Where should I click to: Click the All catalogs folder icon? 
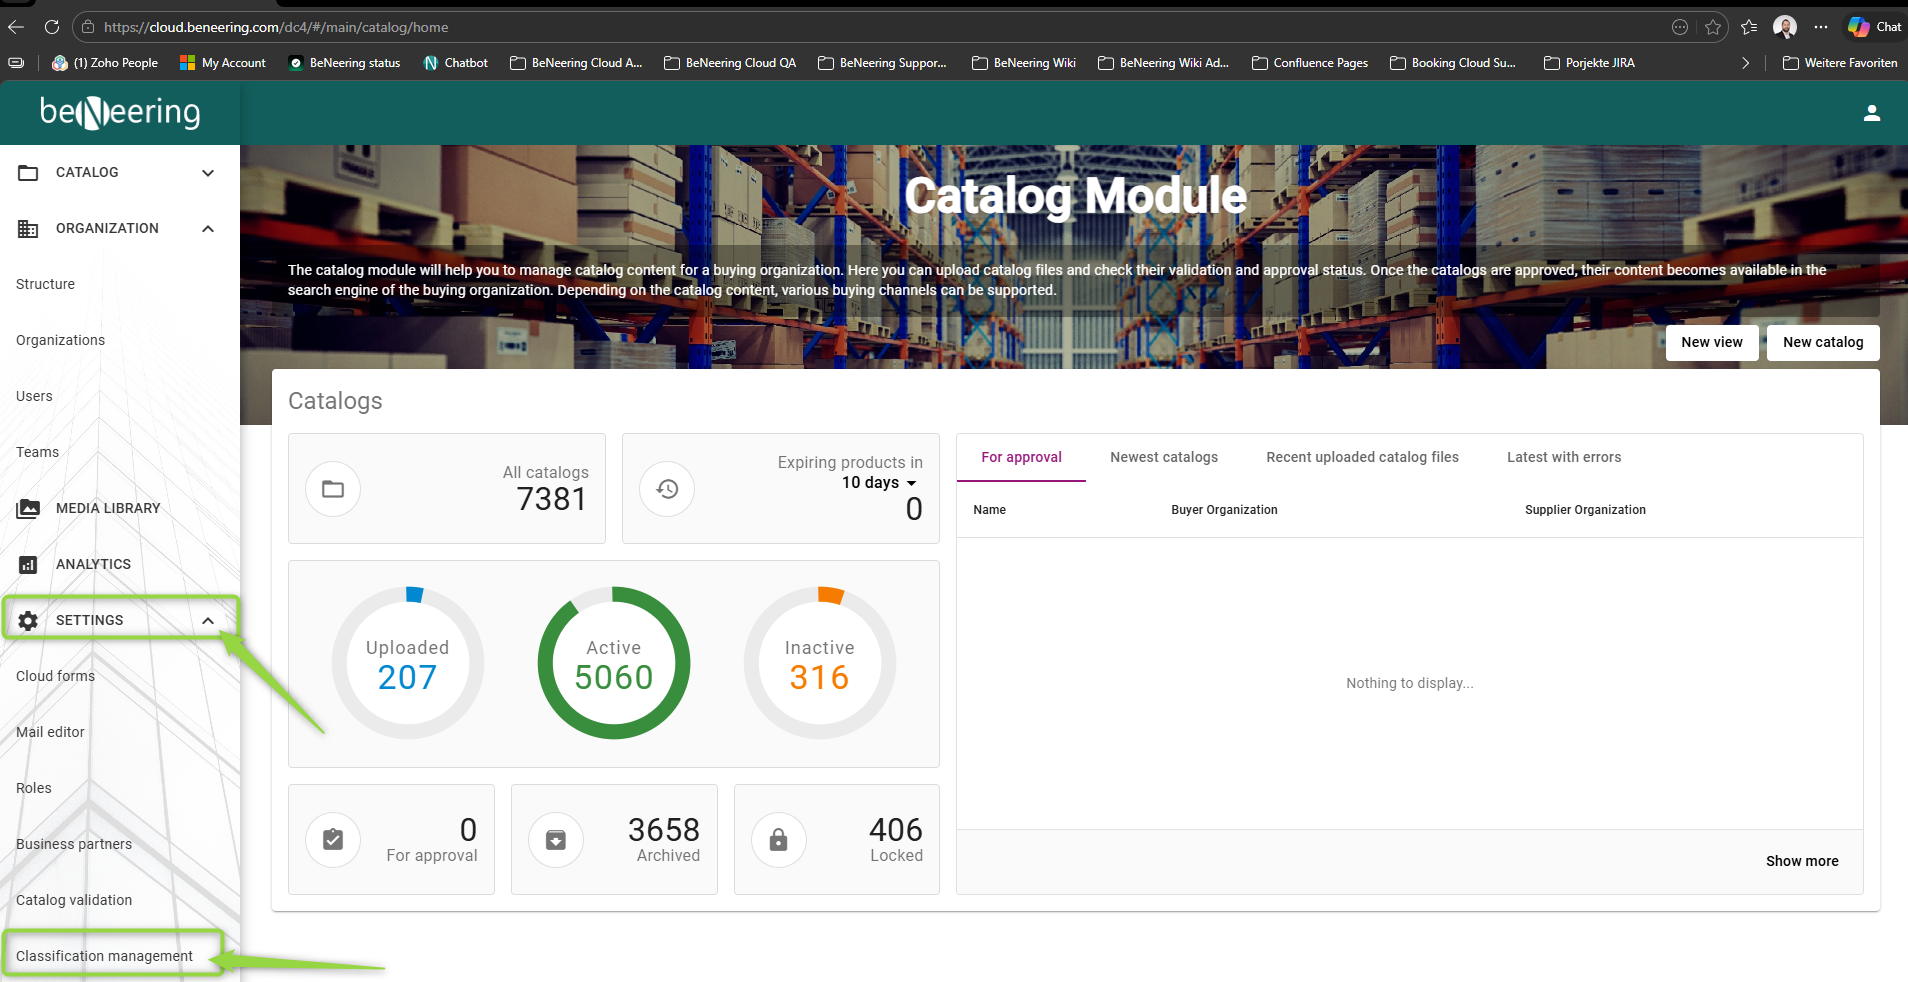tap(333, 489)
